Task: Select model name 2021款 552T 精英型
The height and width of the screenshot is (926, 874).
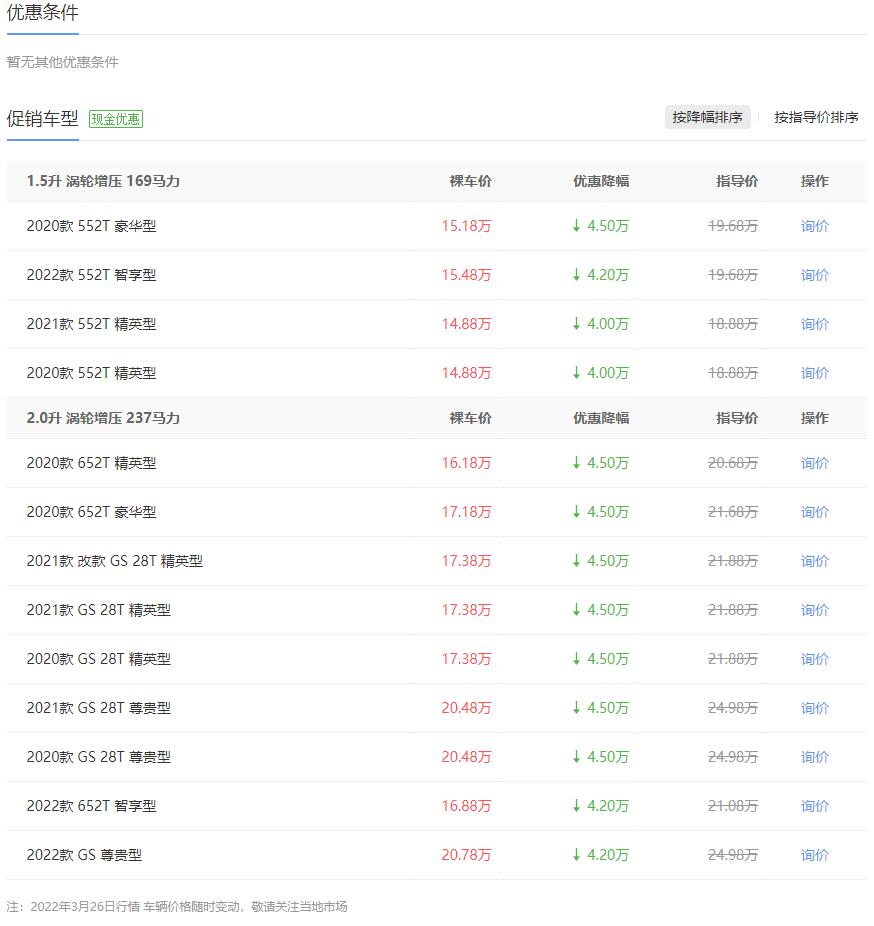Action: click(92, 324)
